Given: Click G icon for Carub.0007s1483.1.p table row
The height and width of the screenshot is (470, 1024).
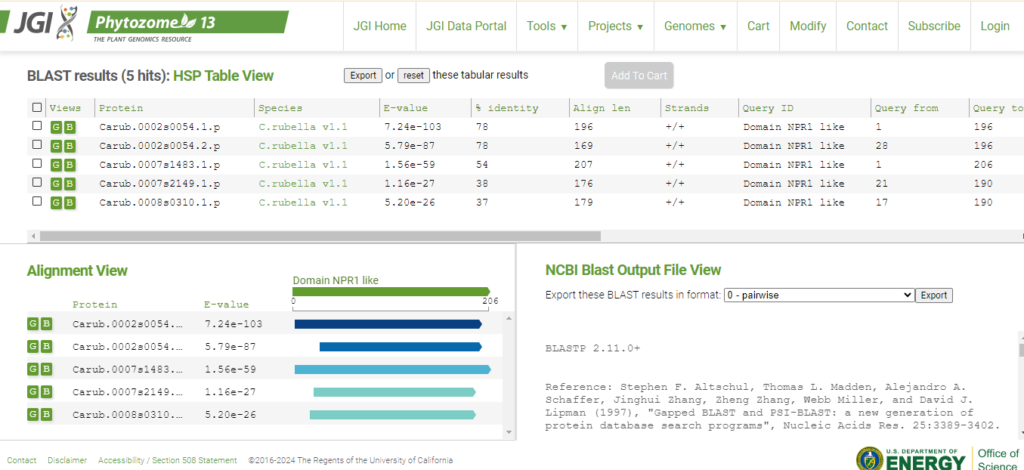Looking at the screenshot, I should pos(56,165).
